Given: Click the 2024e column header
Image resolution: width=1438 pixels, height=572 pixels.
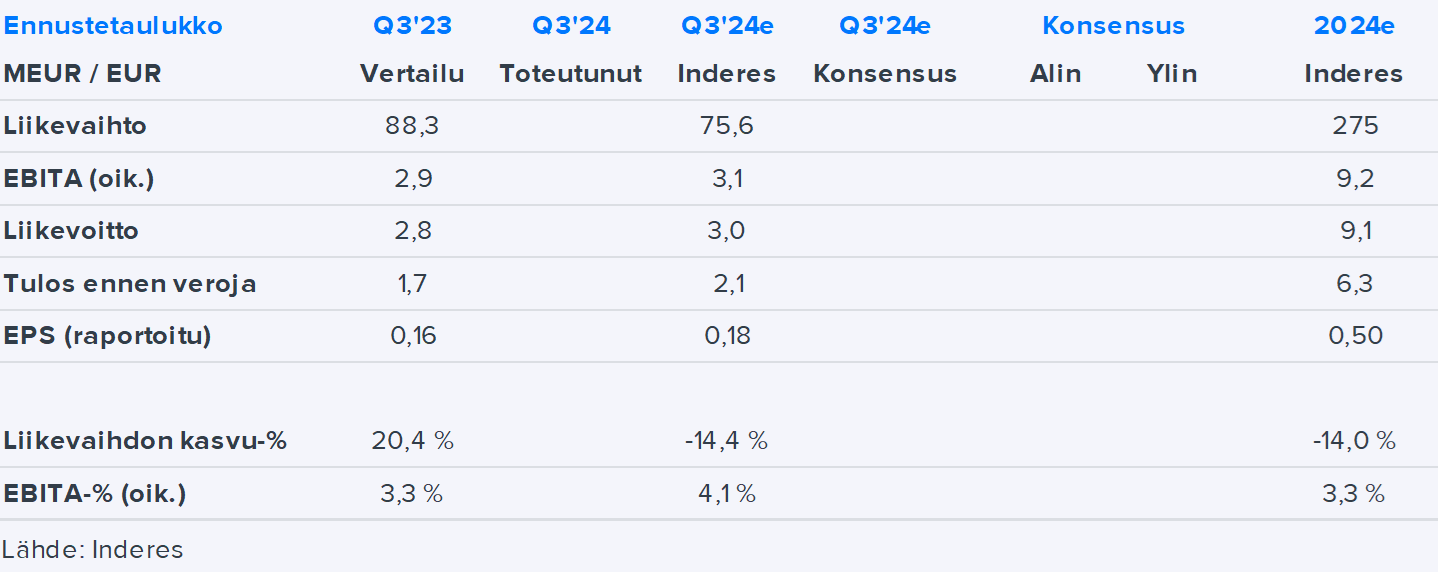Looking at the screenshot, I should tap(1354, 26).
